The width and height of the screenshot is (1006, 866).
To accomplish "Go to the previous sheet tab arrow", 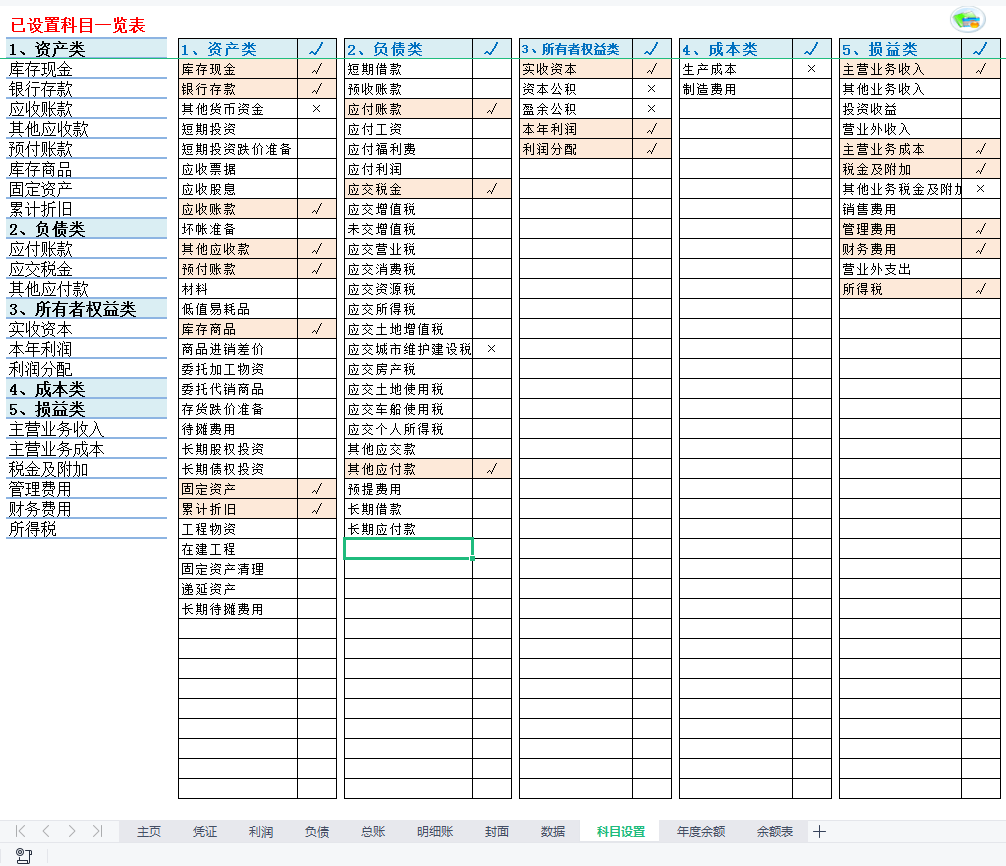I will [x=46, y=831].
